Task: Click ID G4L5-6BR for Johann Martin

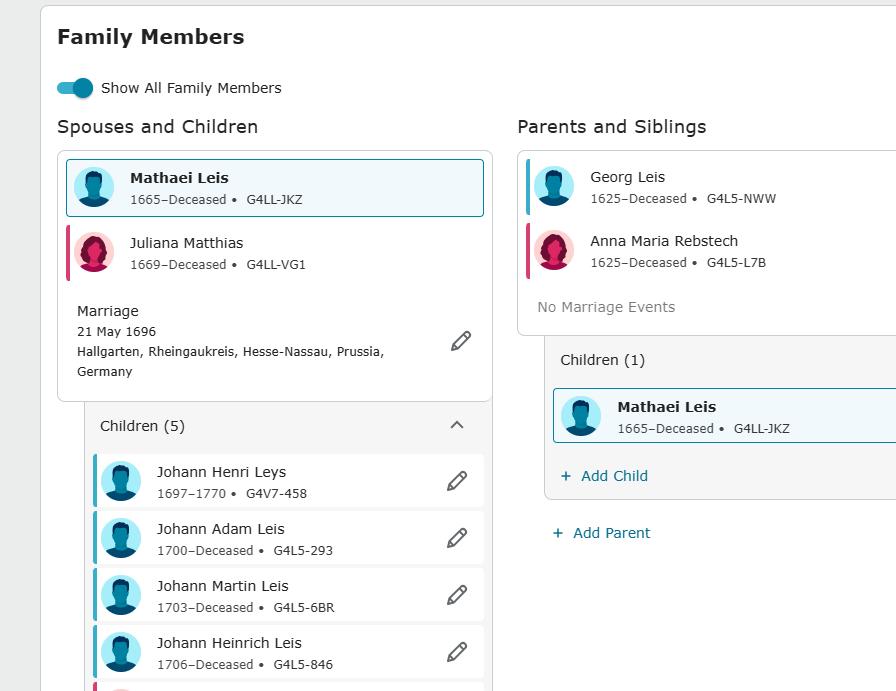Action: pyautogui.click(x=304, y=608)
